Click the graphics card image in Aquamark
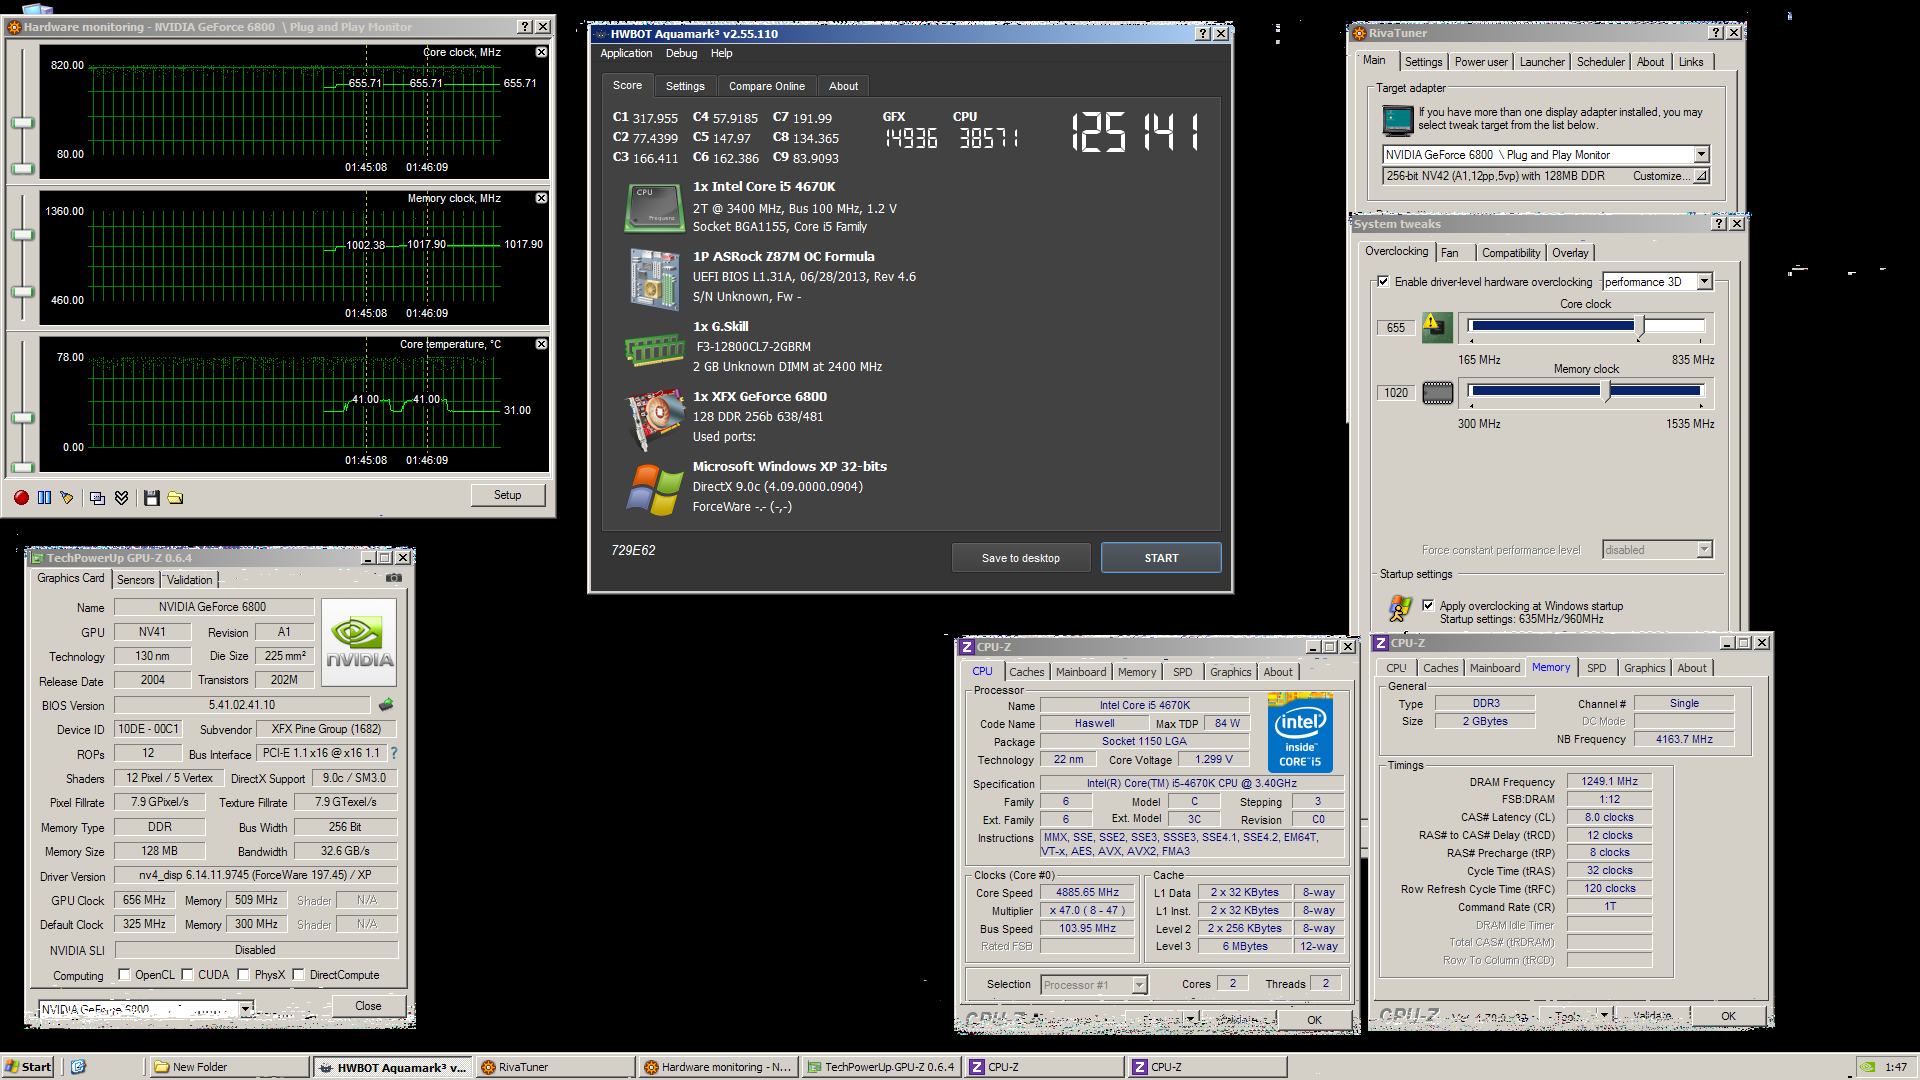 (x=654, y=418)
